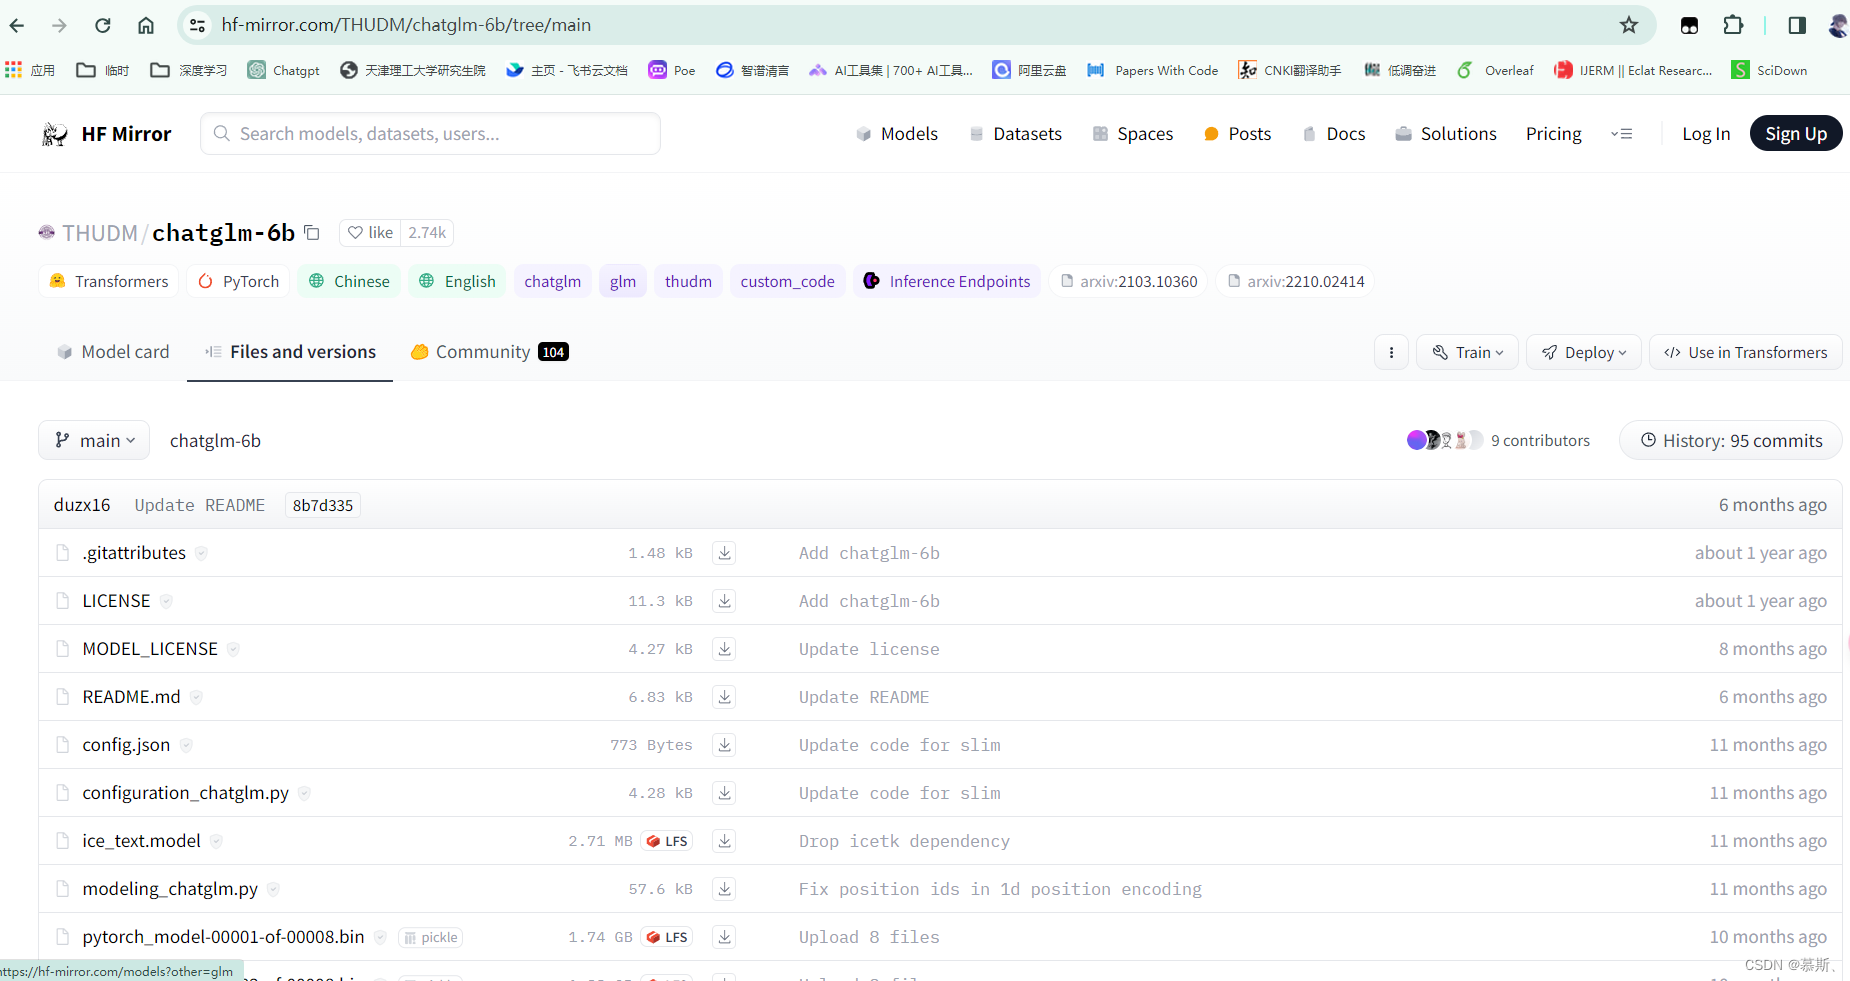Open arxiv:2103.10360 paper tag
This screenshot has width=1850, height=981.
click(1129, 281)
